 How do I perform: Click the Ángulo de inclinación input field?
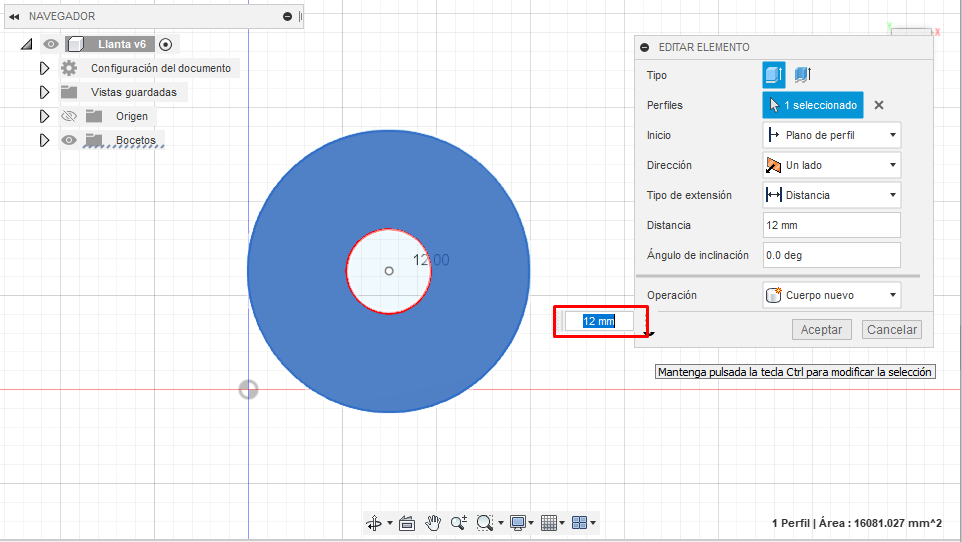pos(831,255)
